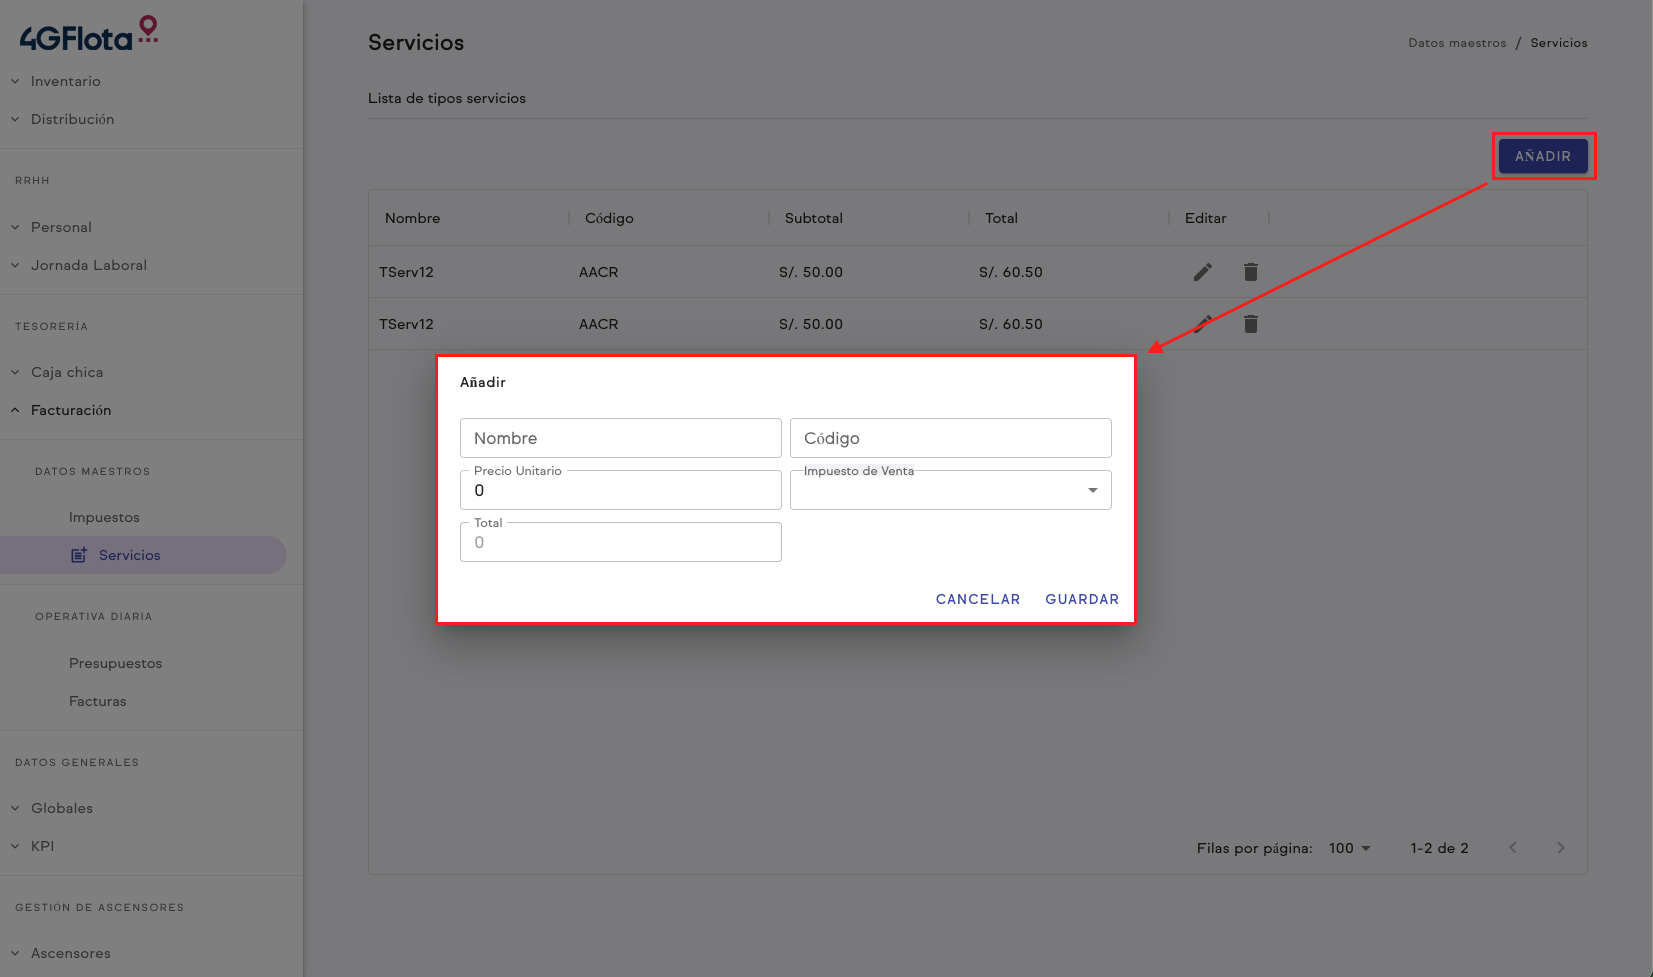Collapse the Facturación section

coord(70,410)
